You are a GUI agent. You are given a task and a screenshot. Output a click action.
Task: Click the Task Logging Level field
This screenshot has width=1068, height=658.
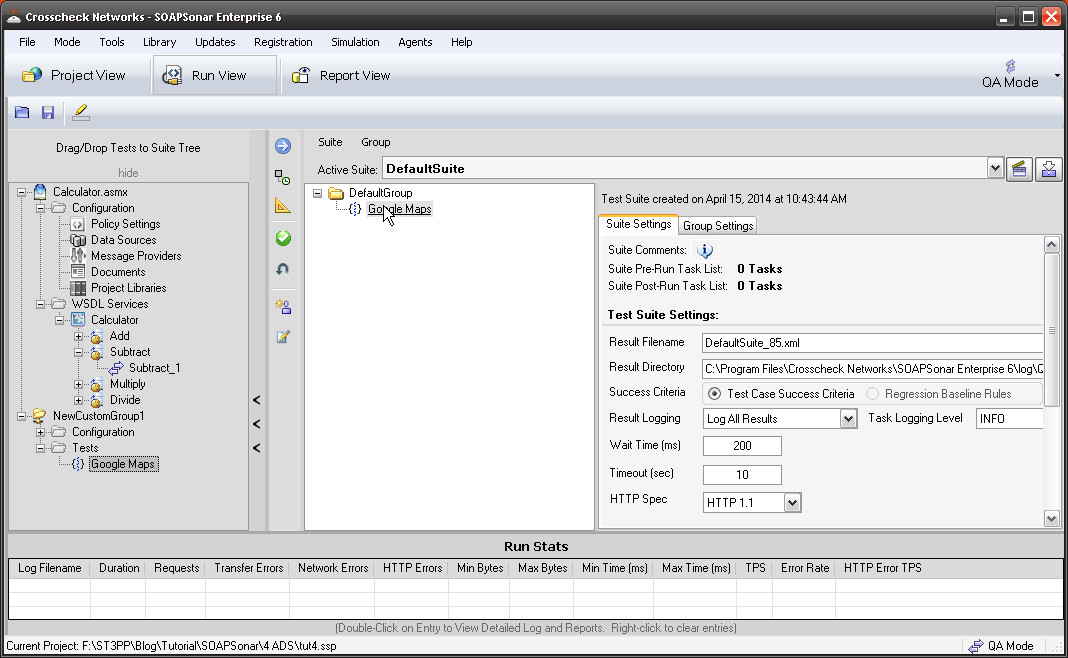(1009, 419)
